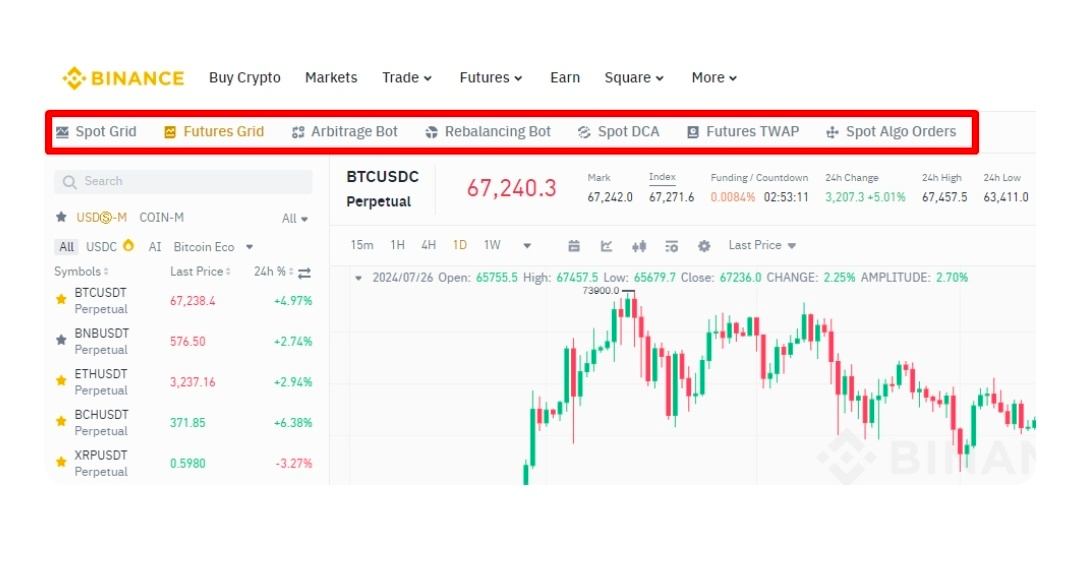Open the chart display options icon next to the gear
This screenshot has width=1080, height=587.
coord(672,246)
